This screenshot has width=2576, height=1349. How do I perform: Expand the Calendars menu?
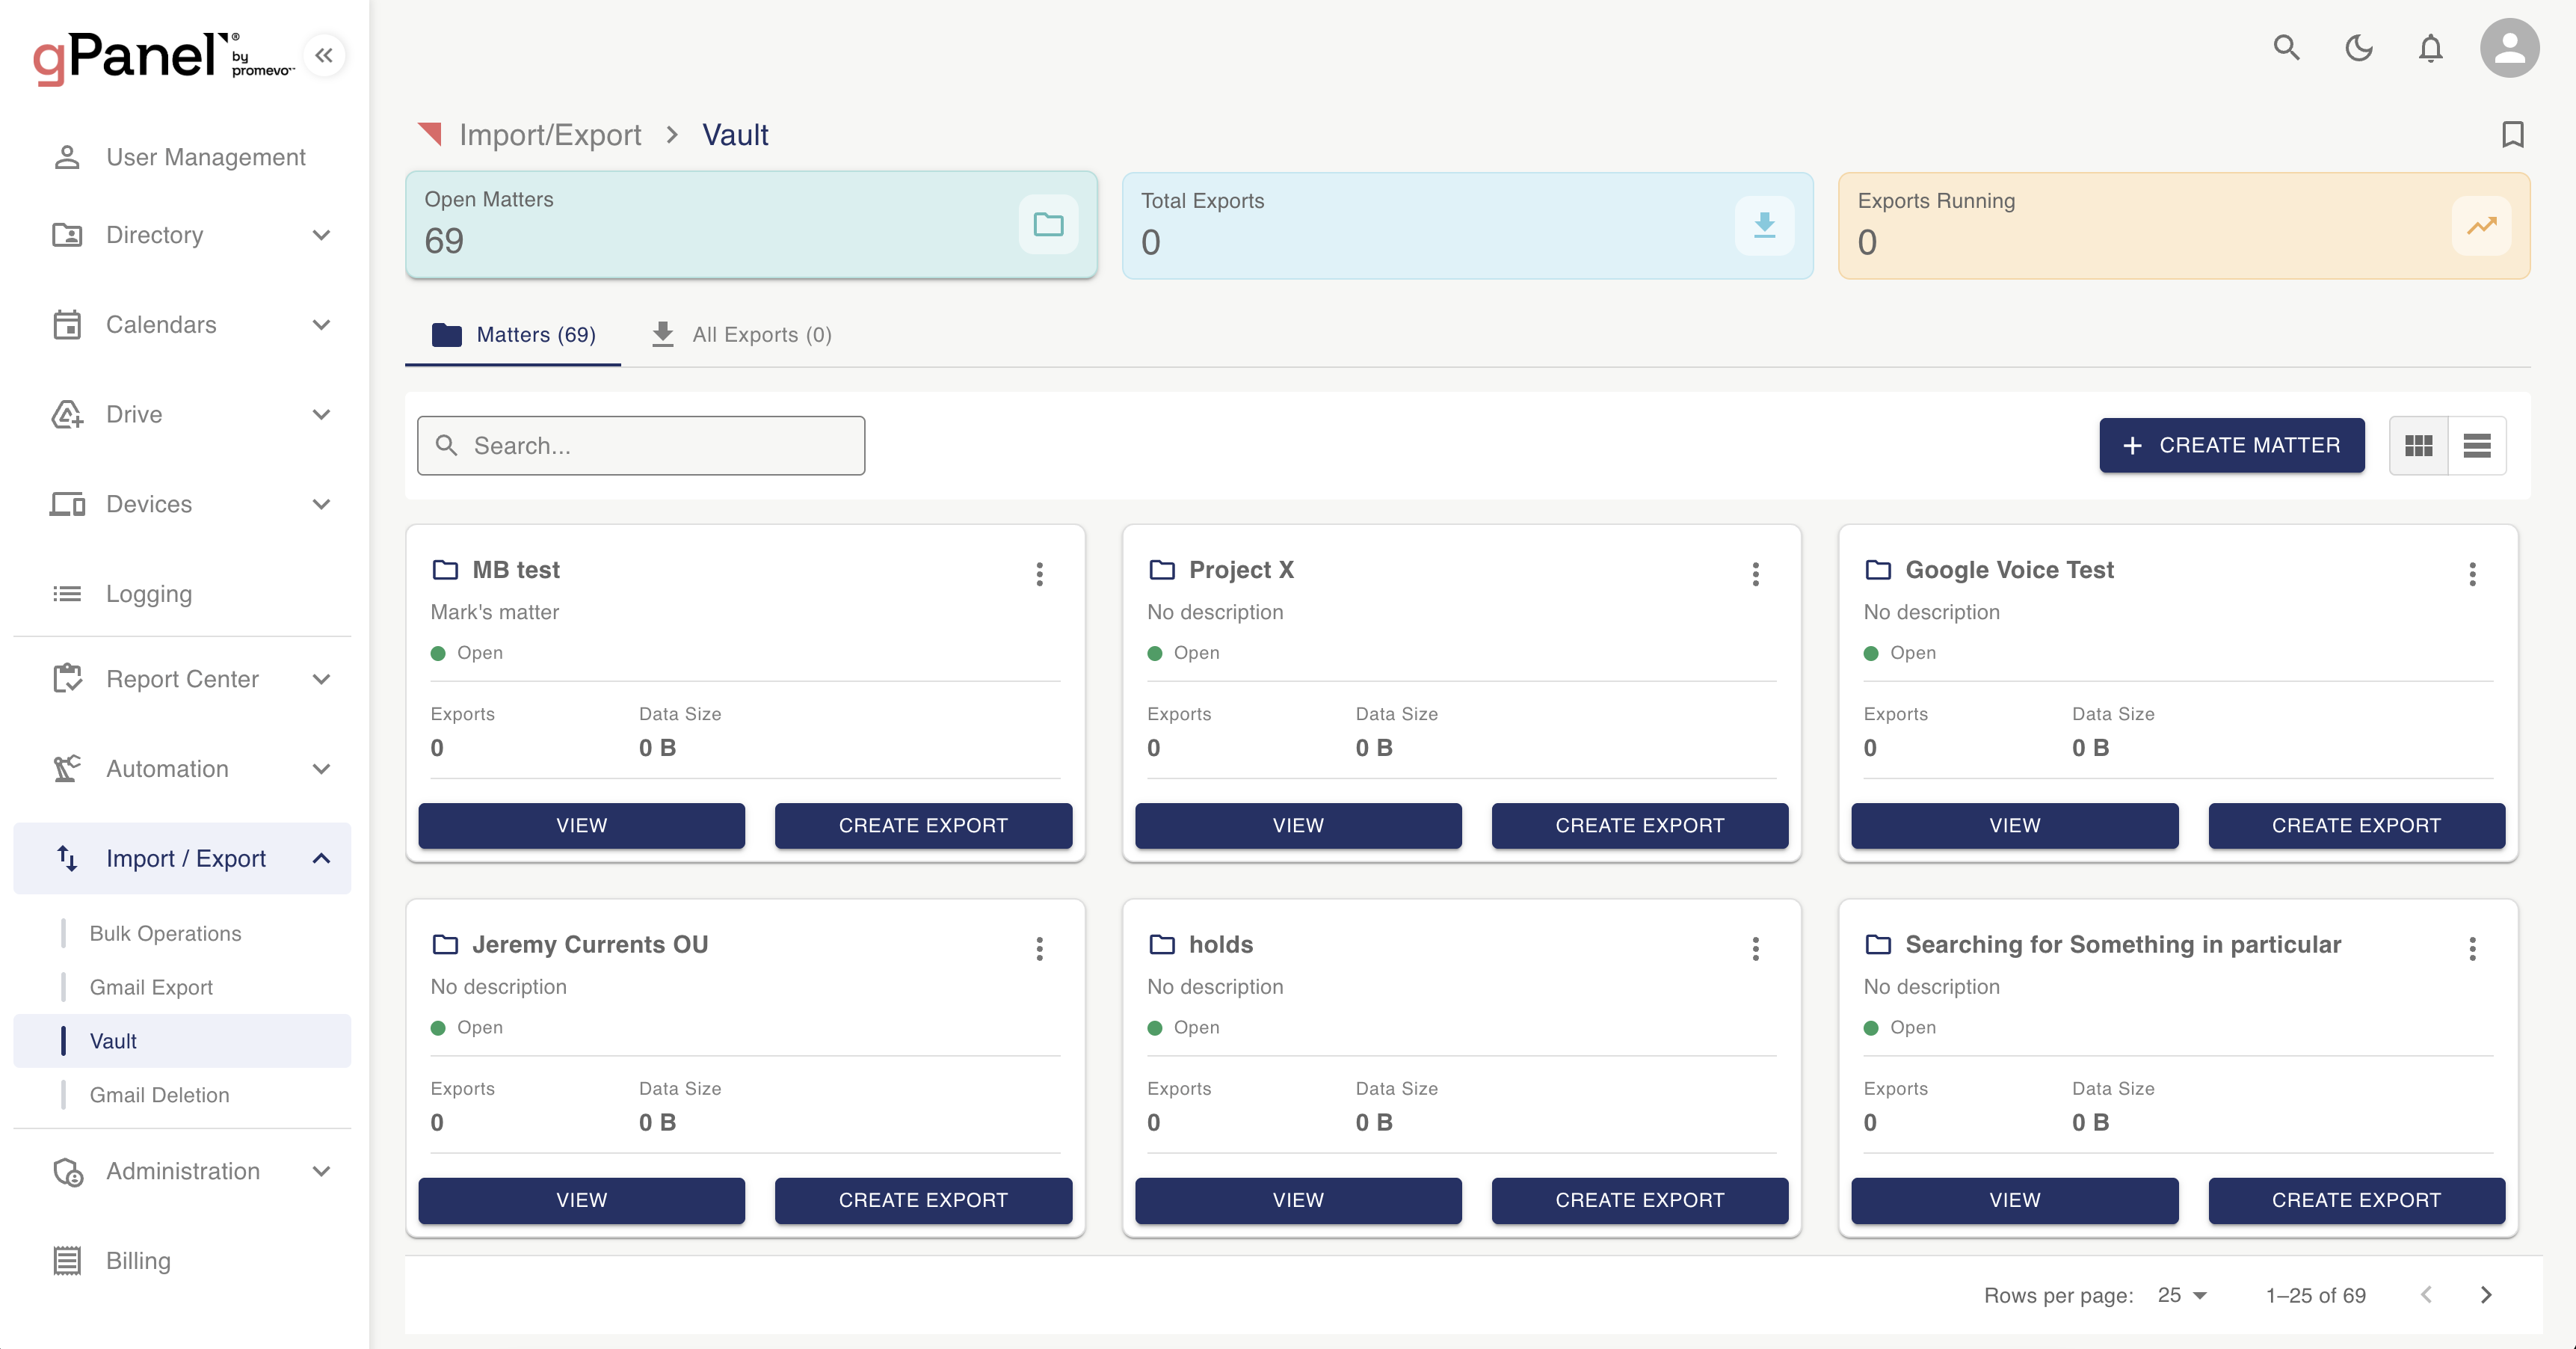[182, 325]
